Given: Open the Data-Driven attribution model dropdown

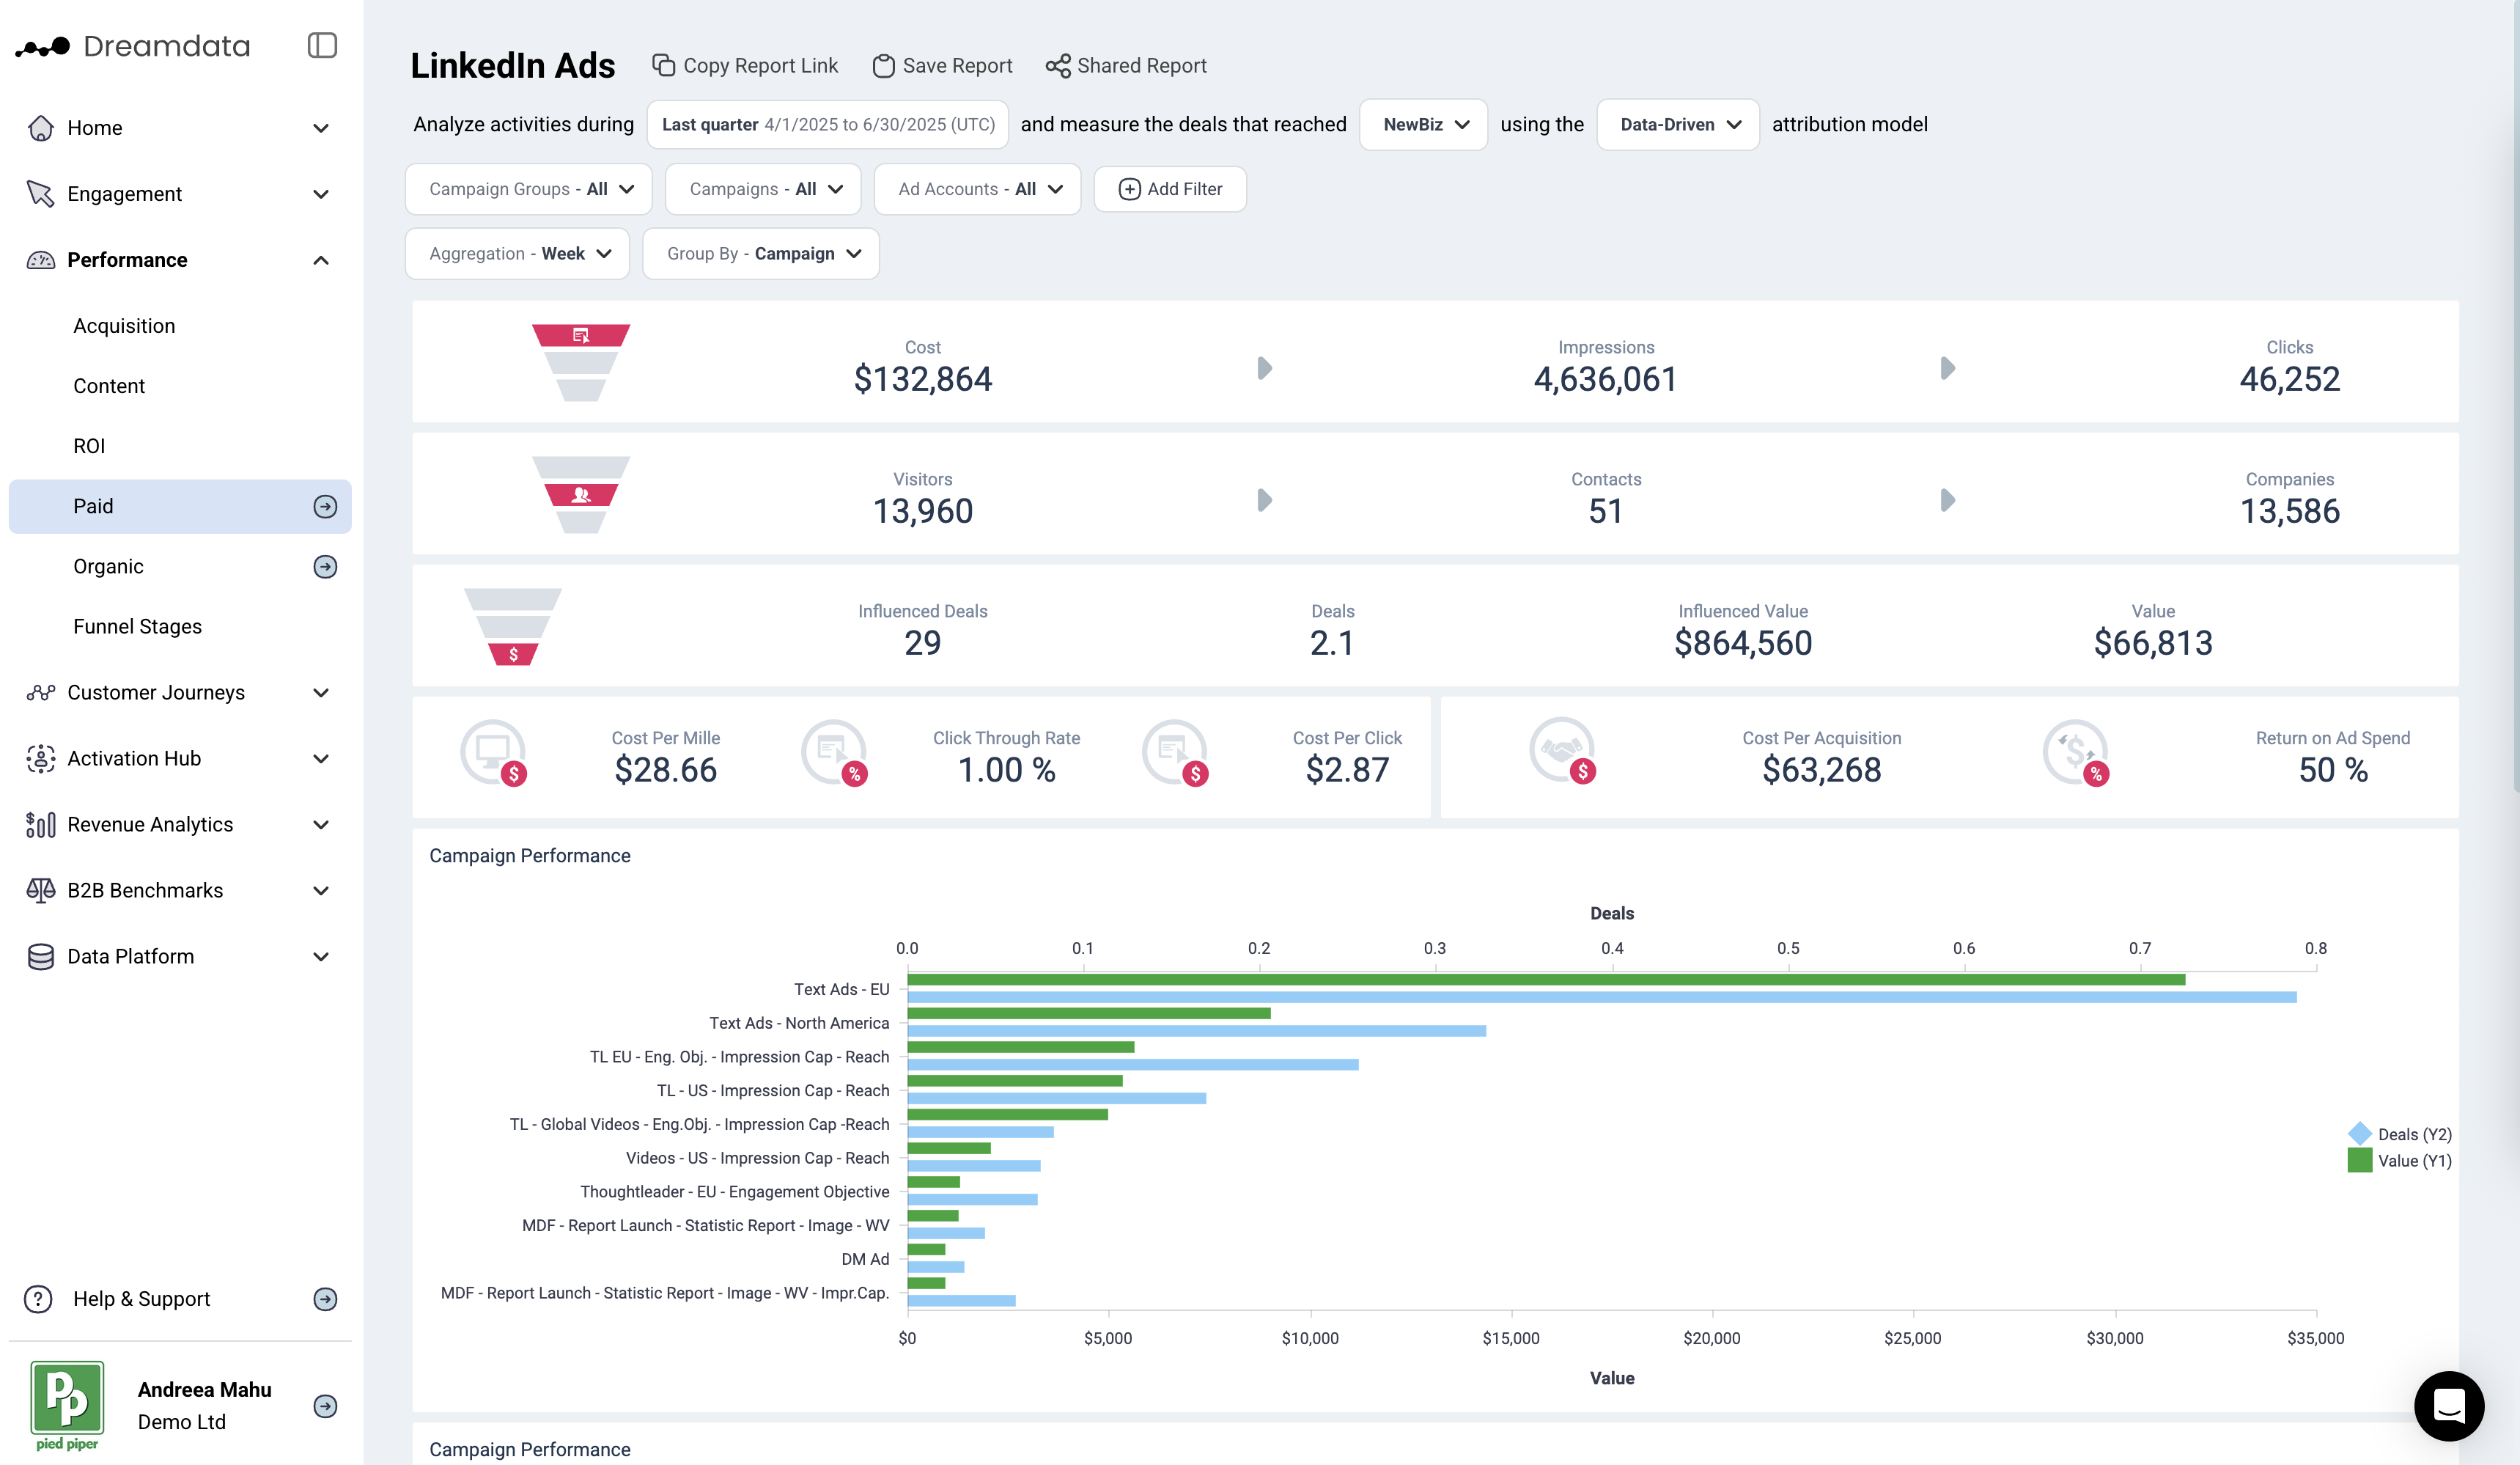Looking at the screenshot, I should point(1678,124).
